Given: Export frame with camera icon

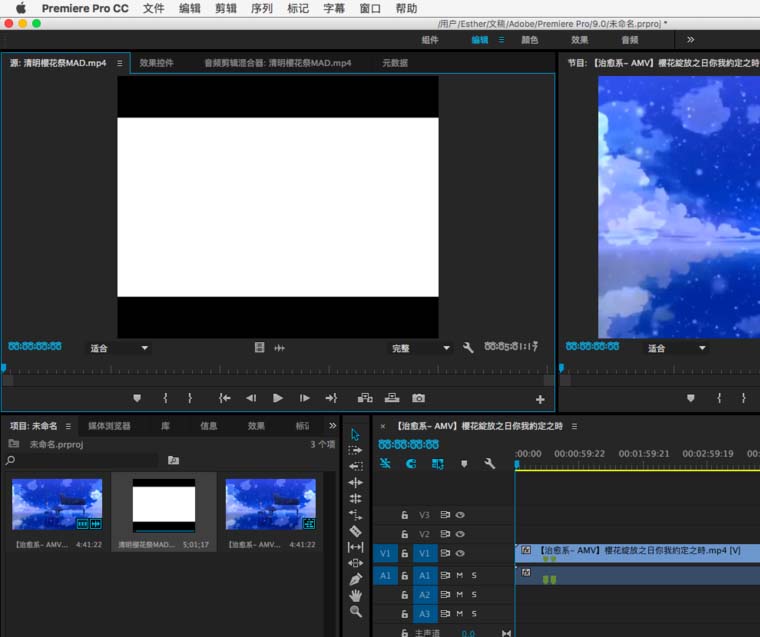Looking at the screenshot, I should pyautogui.click(x=418, y=398).
